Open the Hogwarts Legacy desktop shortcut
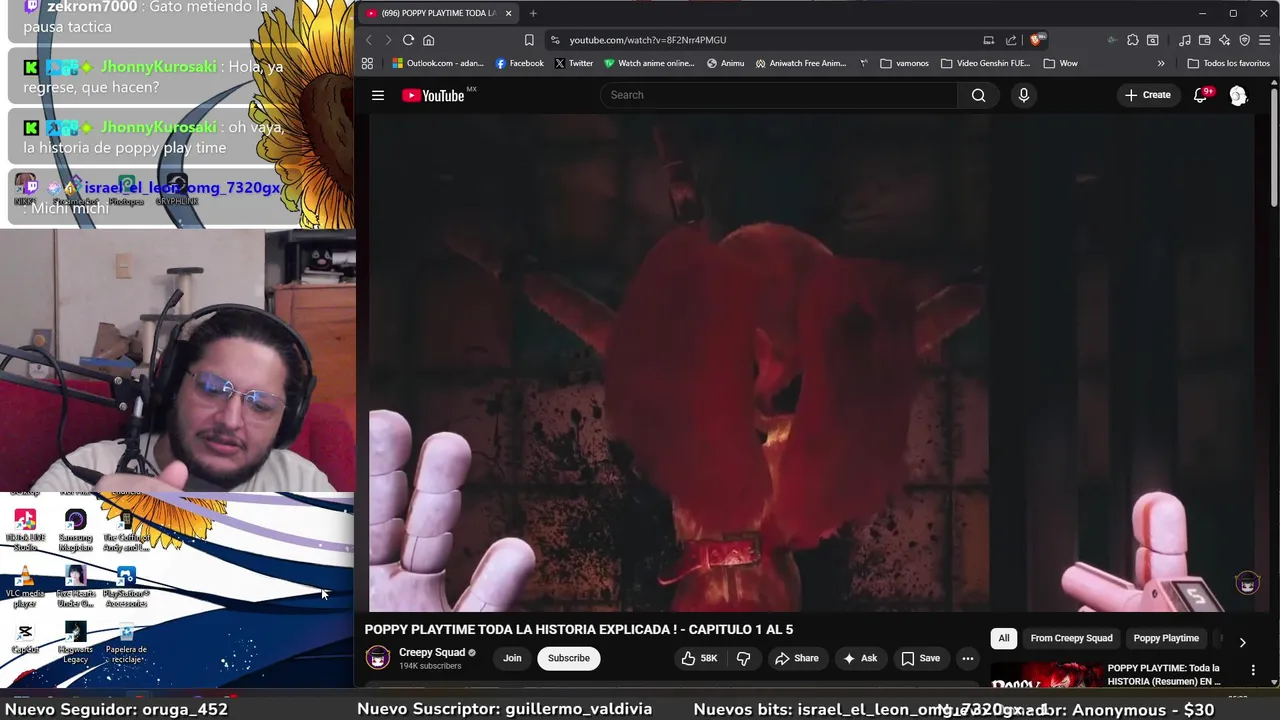 [76, 642]
